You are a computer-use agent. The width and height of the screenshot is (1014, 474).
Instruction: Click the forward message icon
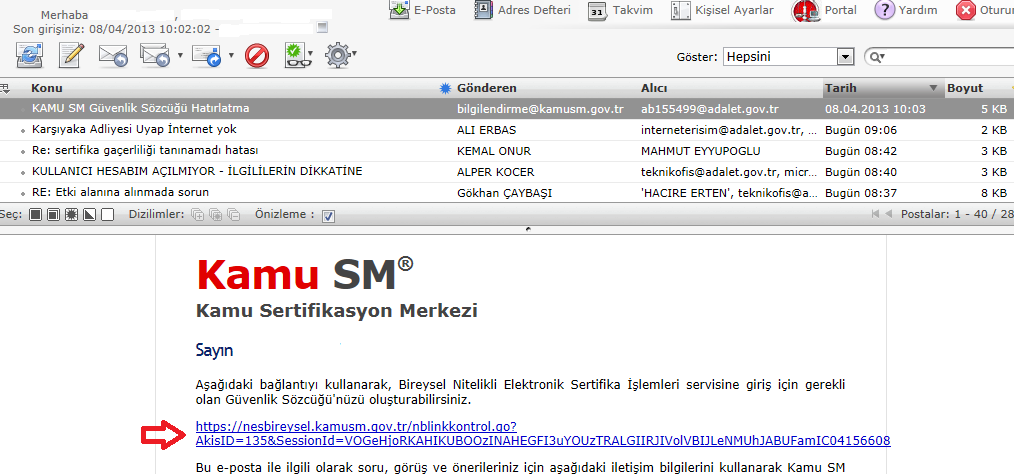pyautogui.click(x=205, y=56)
